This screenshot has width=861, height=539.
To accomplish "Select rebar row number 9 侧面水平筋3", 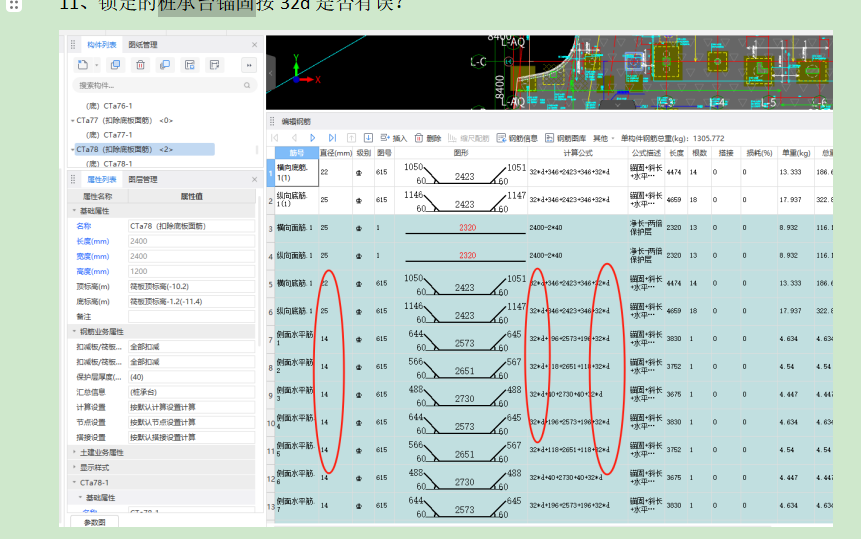I will pos(270,395).
